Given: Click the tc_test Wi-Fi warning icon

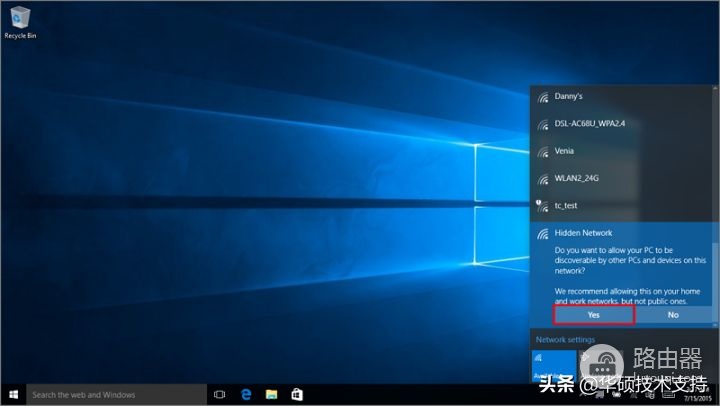Looking at the screenshot, I should [x=542, y=206].
